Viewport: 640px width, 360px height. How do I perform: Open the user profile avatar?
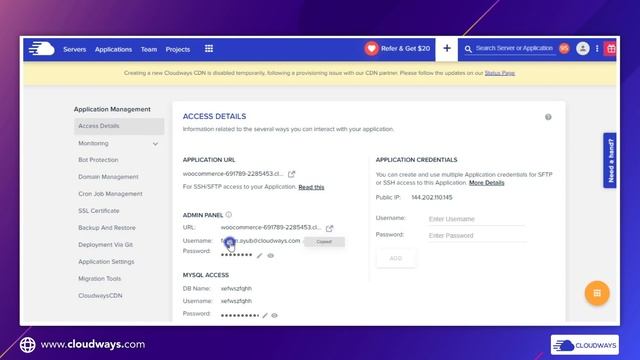point(582,49)
